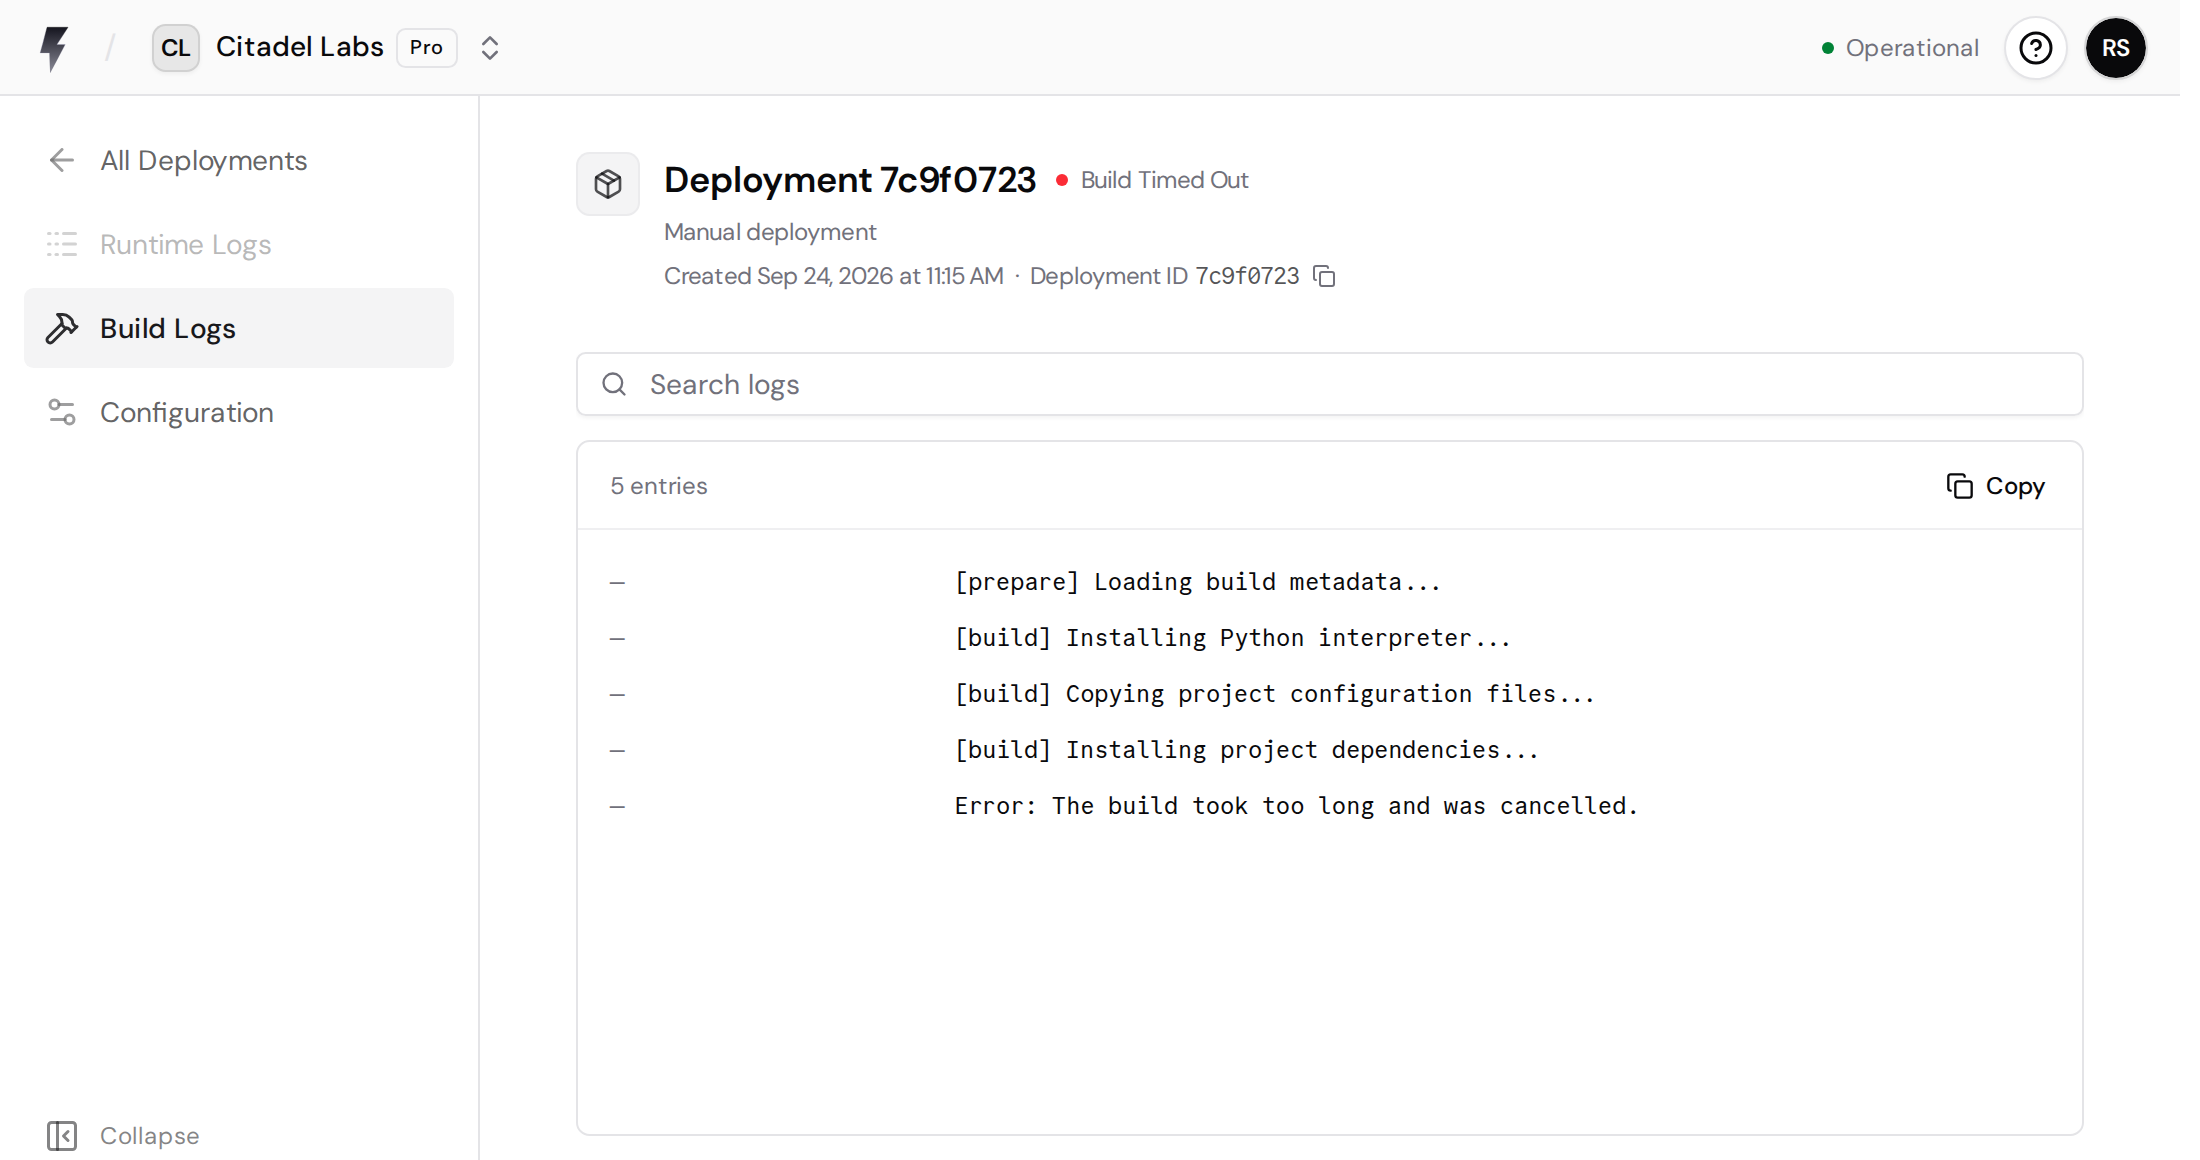Click the '5 entries' count label
The image size is (2200, 1160).
(x=659, y=486)
